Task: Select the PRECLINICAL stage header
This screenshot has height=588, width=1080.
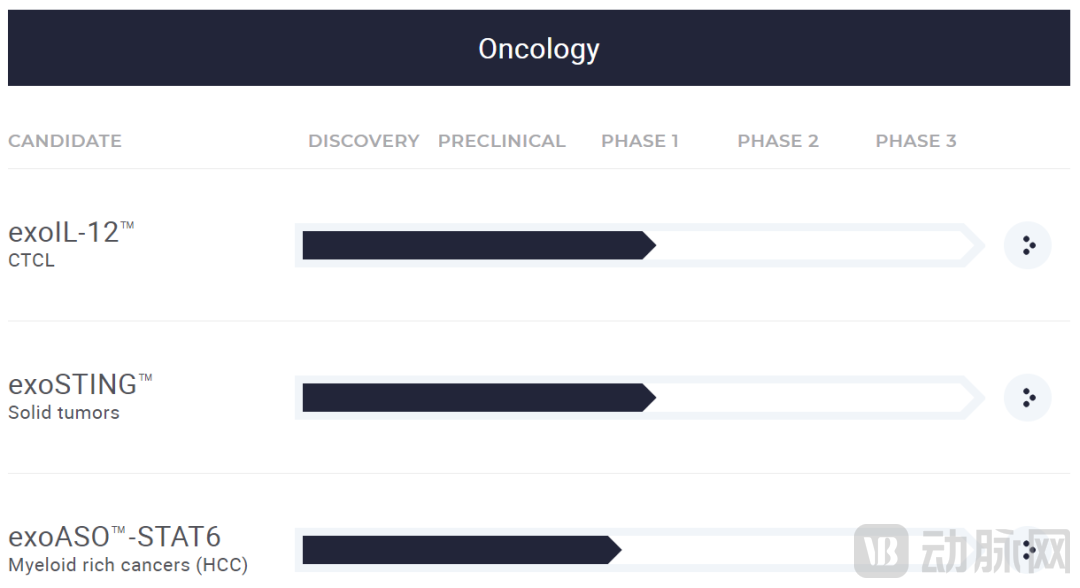Action: tap(502, 141)
